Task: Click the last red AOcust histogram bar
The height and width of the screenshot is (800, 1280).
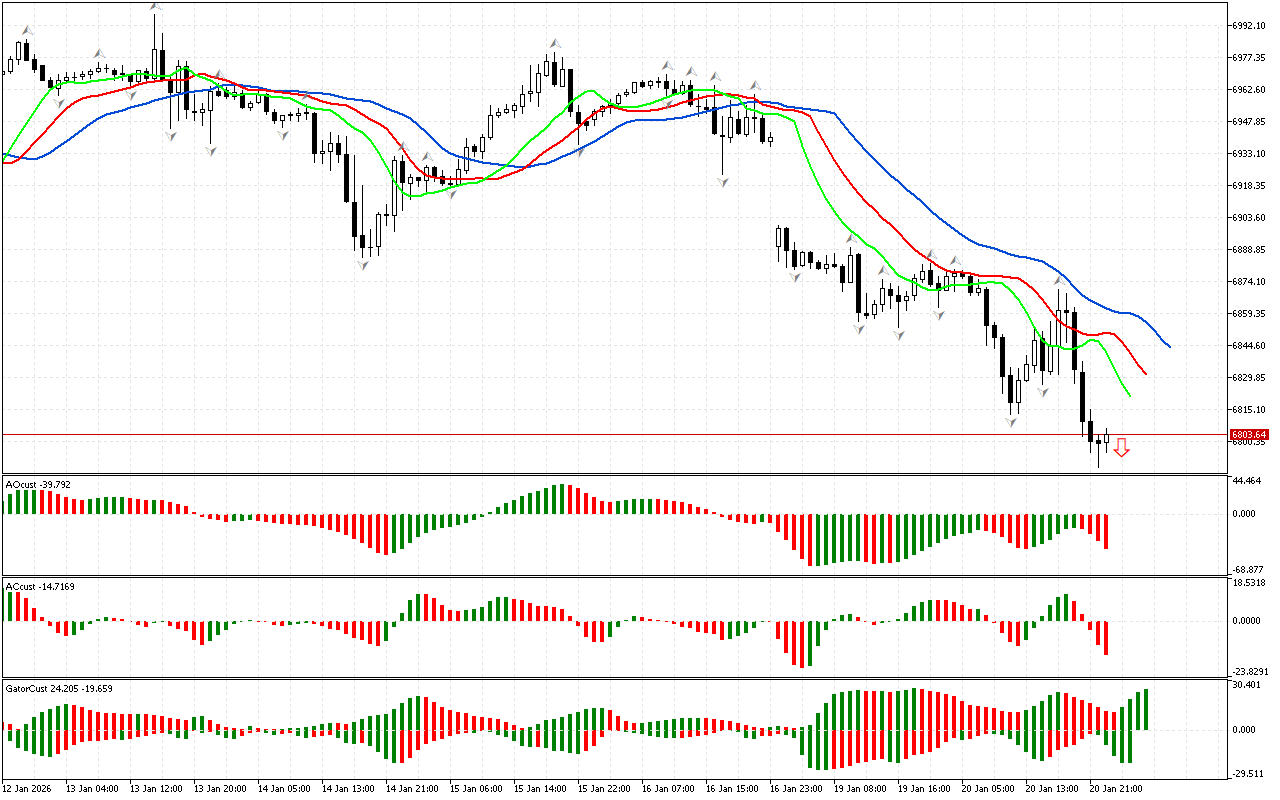Action: pos(1106,531)
